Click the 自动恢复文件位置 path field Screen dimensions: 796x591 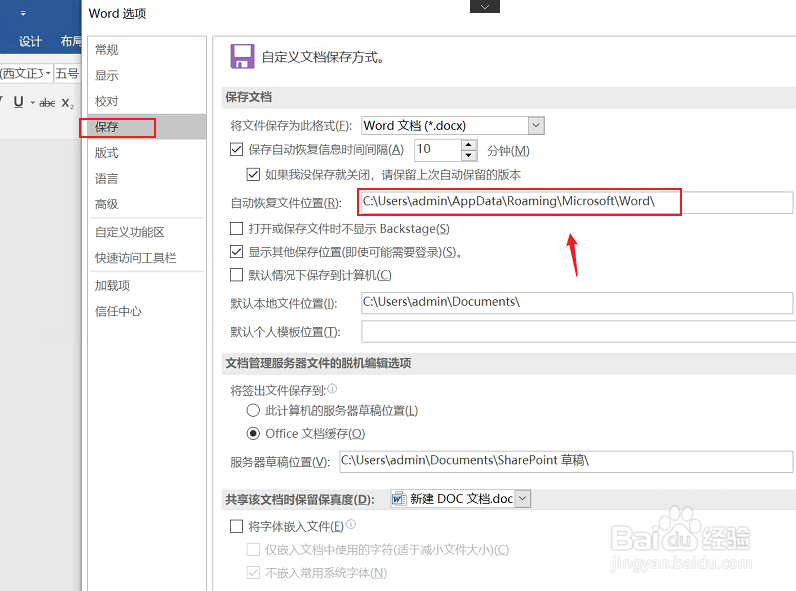[x=575, y=202]
